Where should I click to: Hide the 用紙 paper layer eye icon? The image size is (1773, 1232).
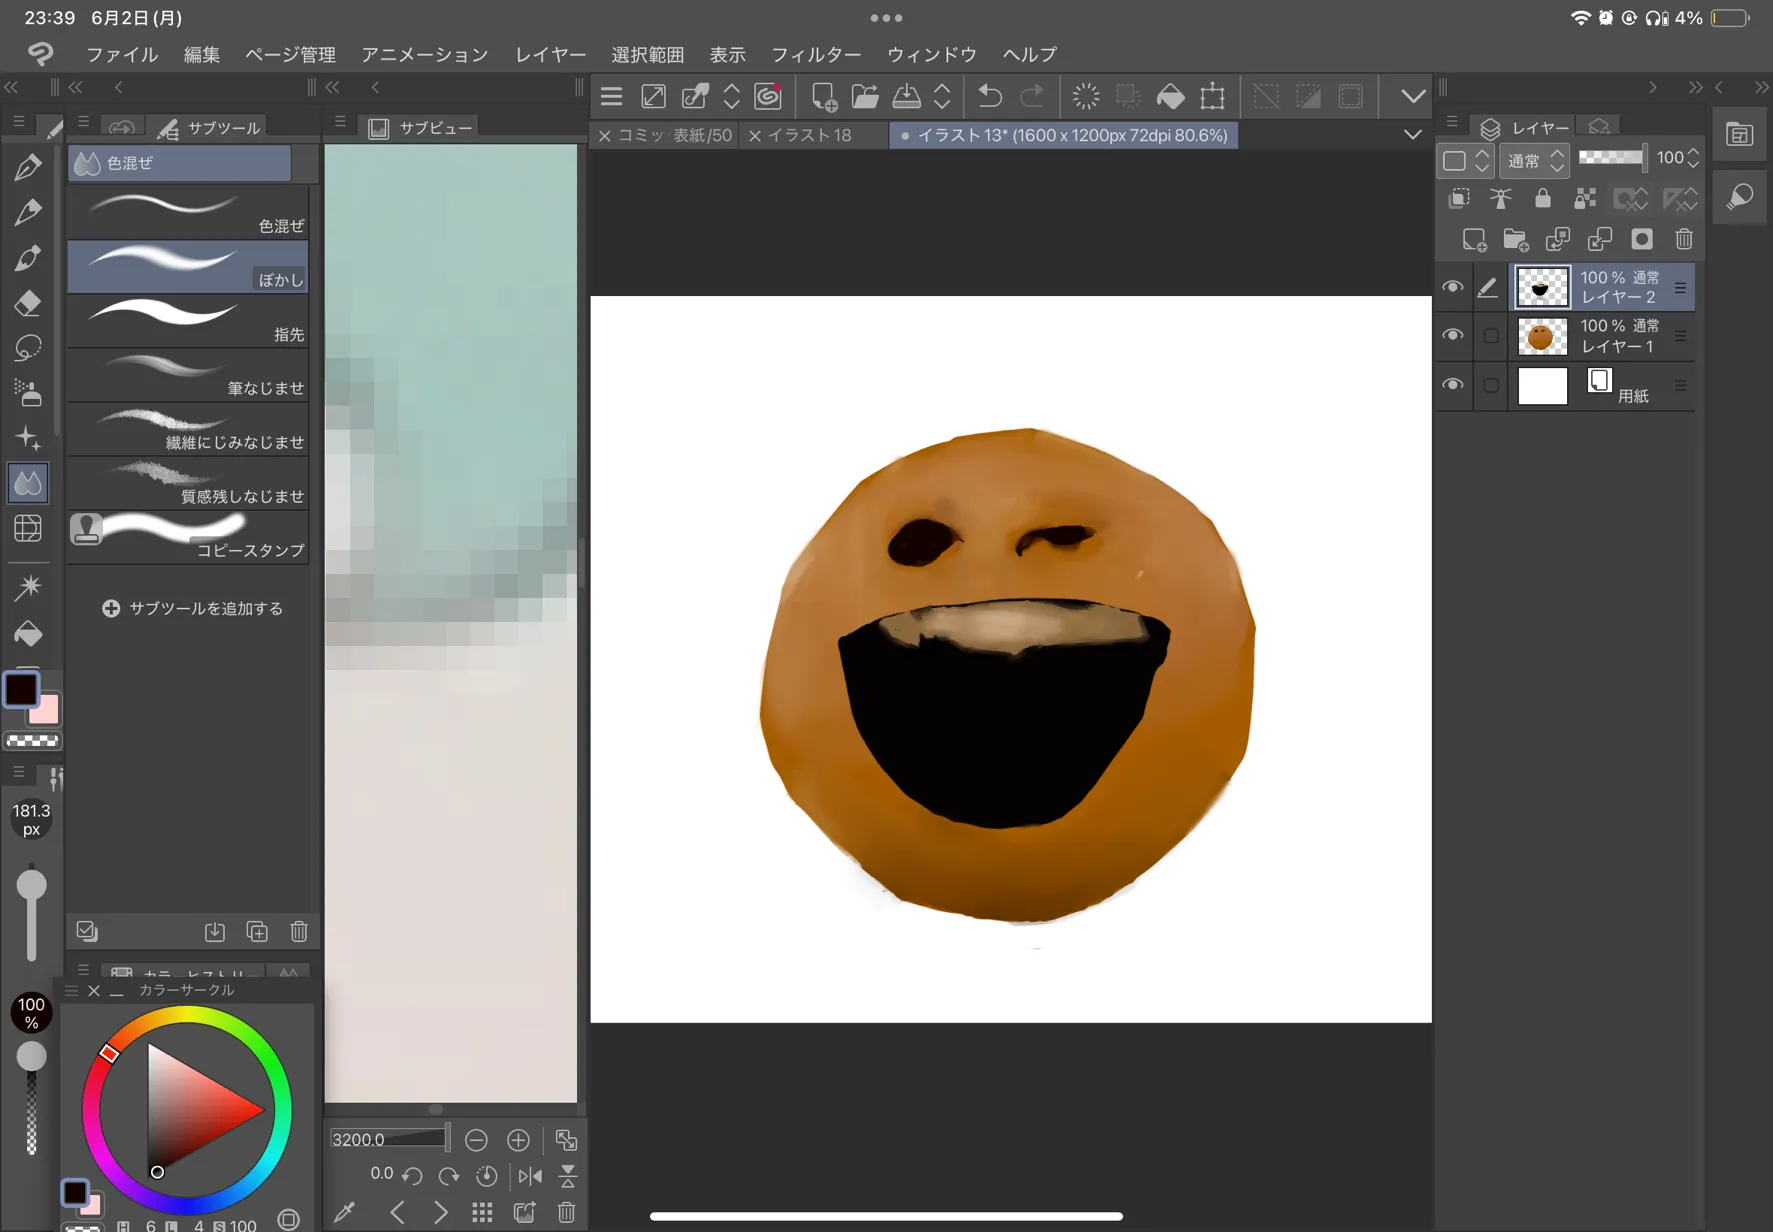coord(1453,385)
